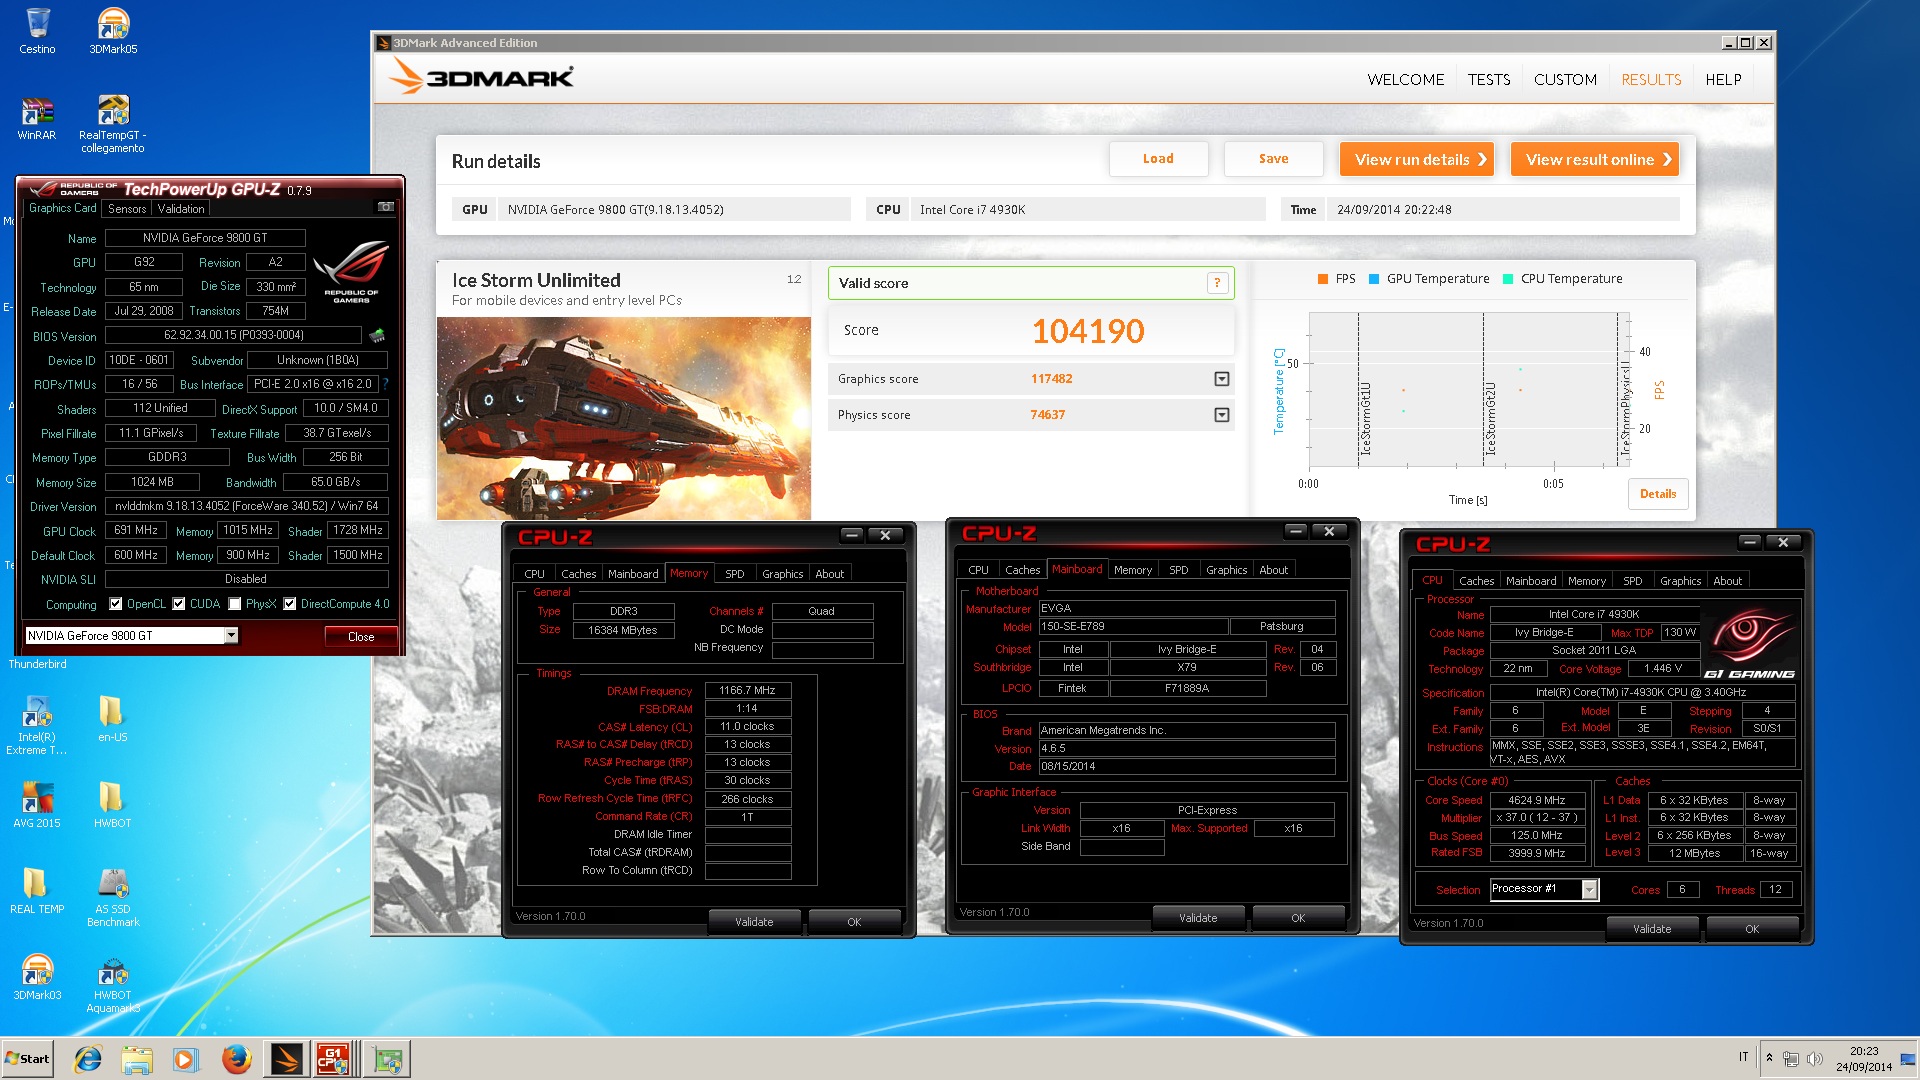Toggle the PhysX checkbox in GPU-Z

(235, 604)
